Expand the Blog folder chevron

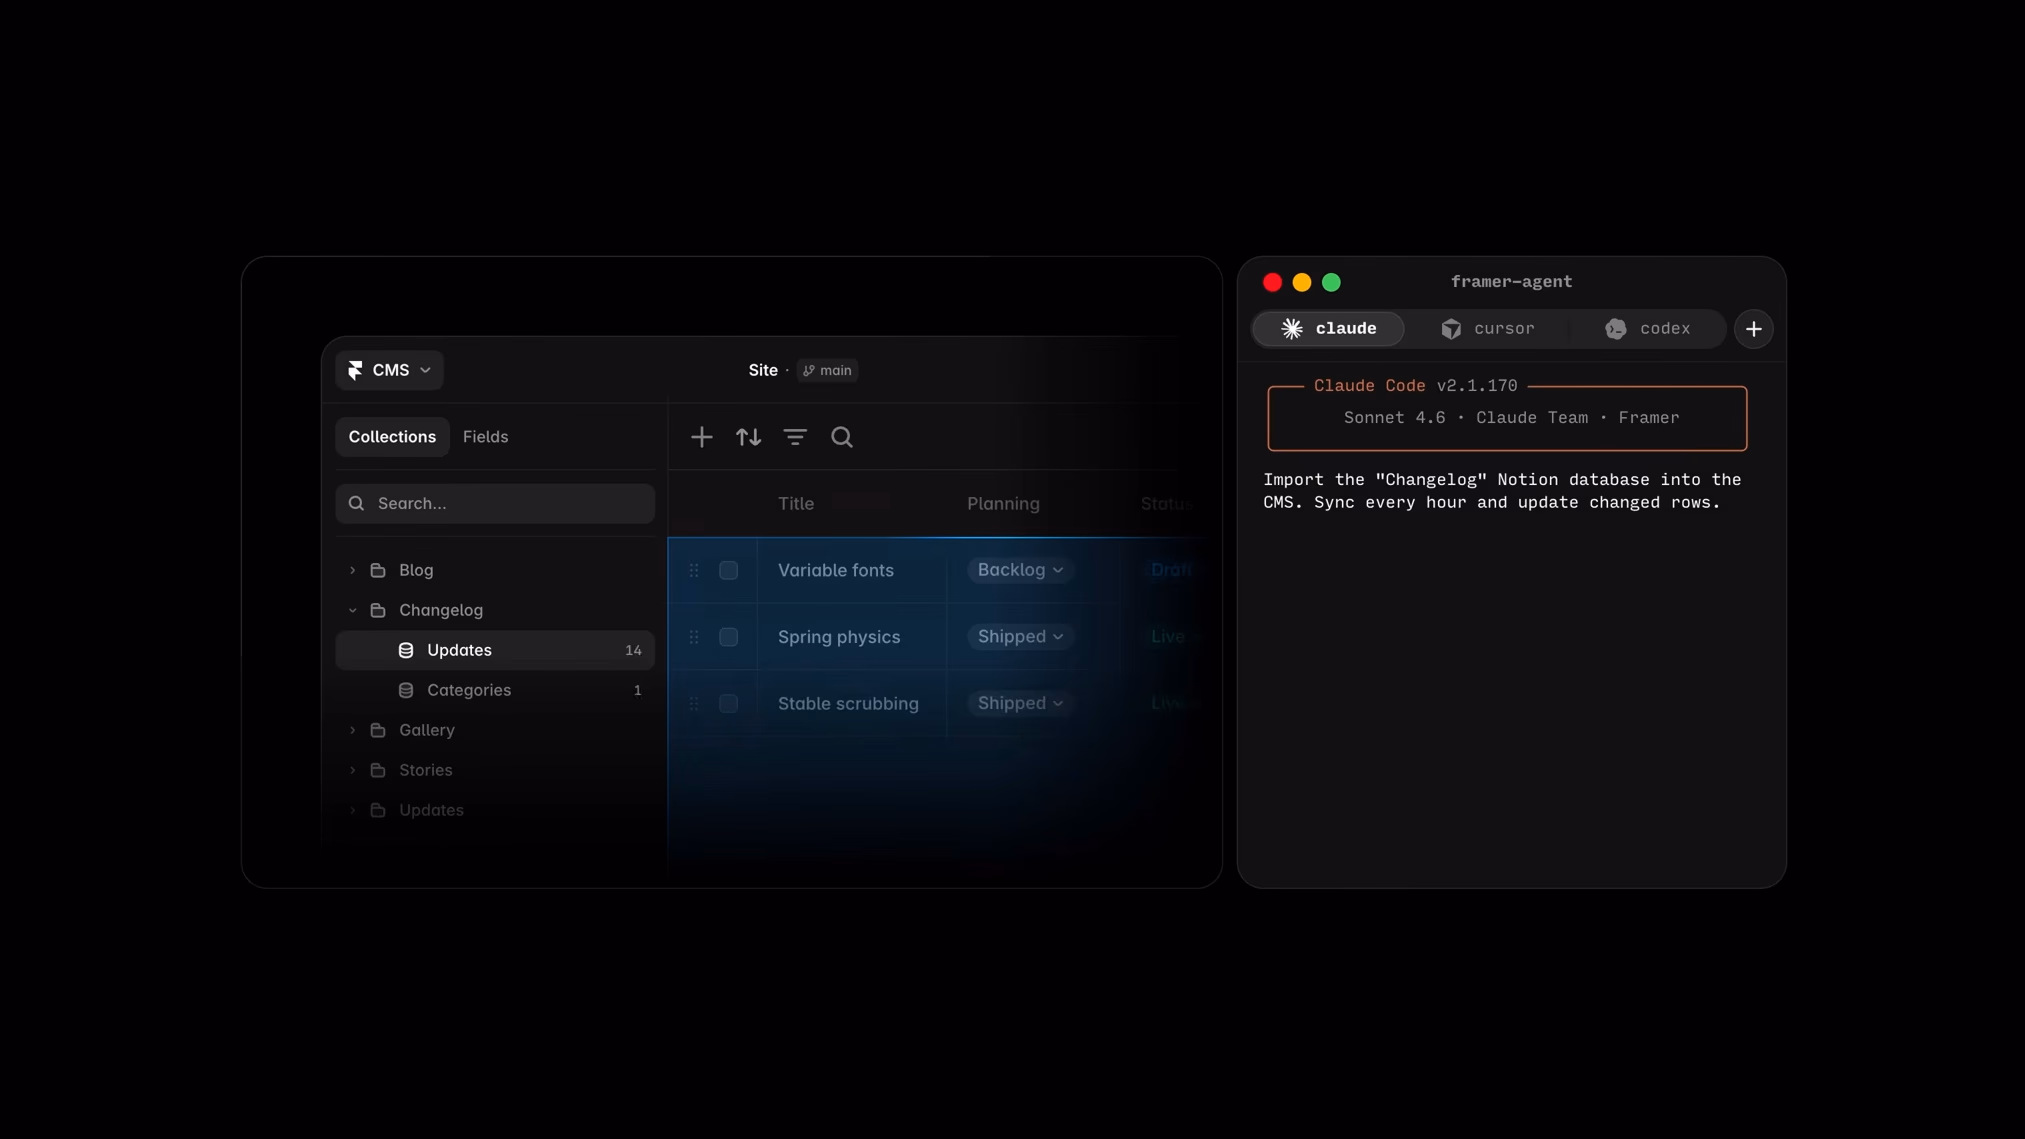pos(352,570)
